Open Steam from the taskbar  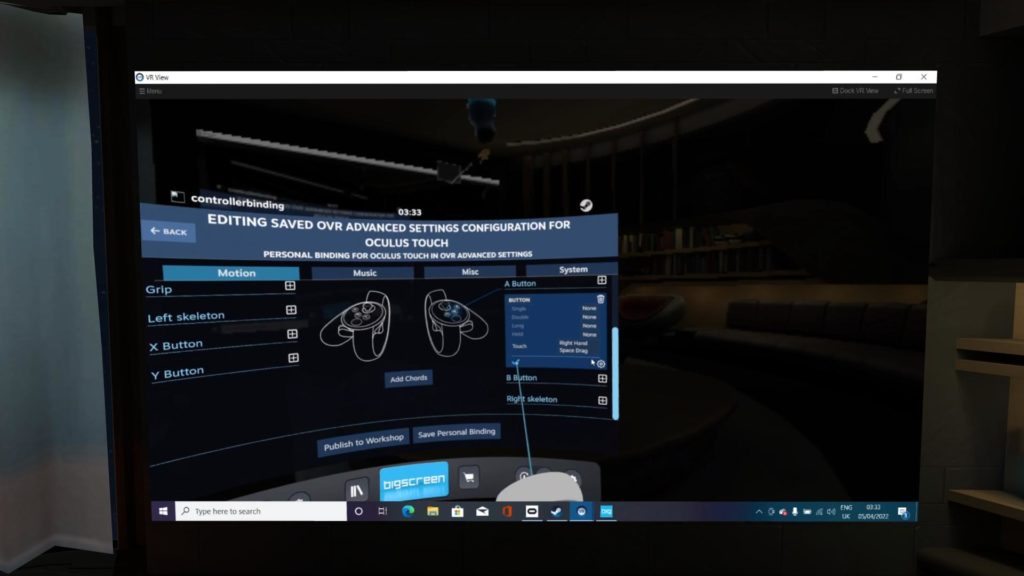(x=556, y=511)
